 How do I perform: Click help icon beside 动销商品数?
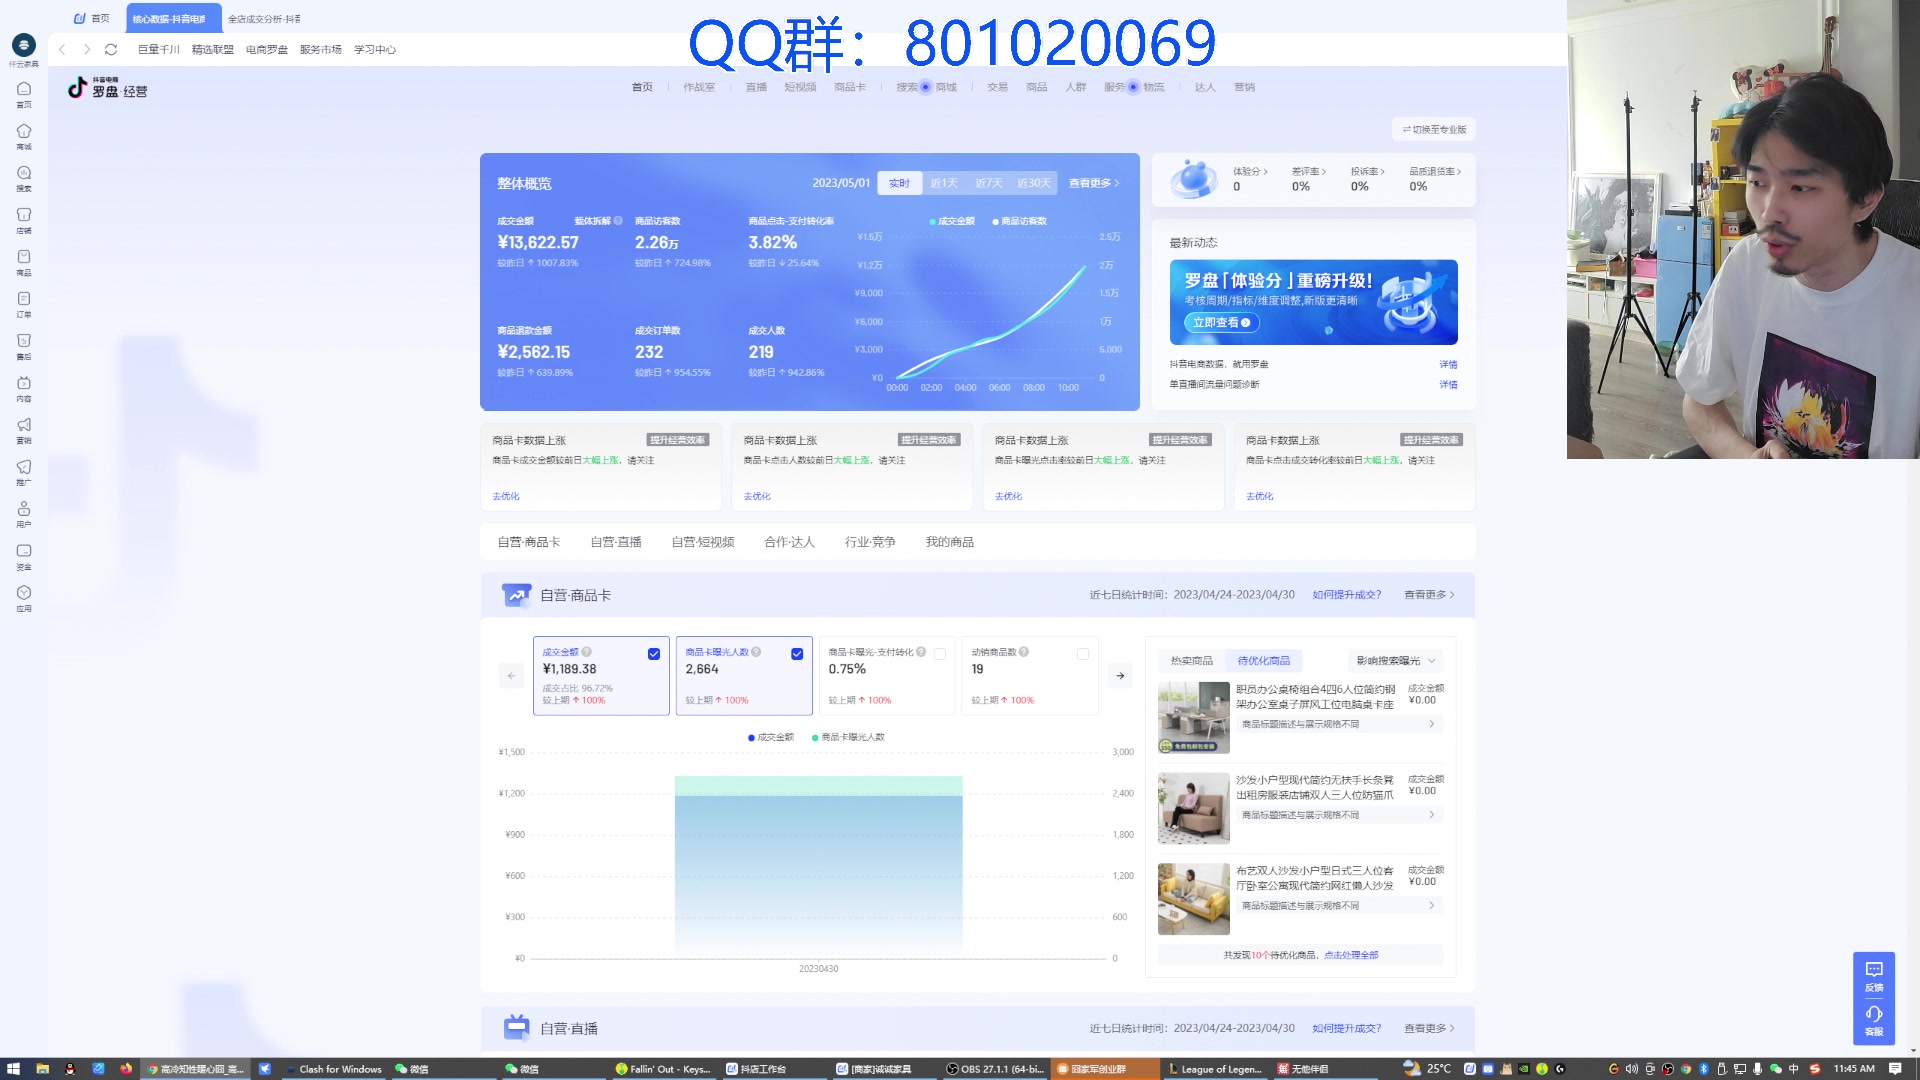(1024, 652)
